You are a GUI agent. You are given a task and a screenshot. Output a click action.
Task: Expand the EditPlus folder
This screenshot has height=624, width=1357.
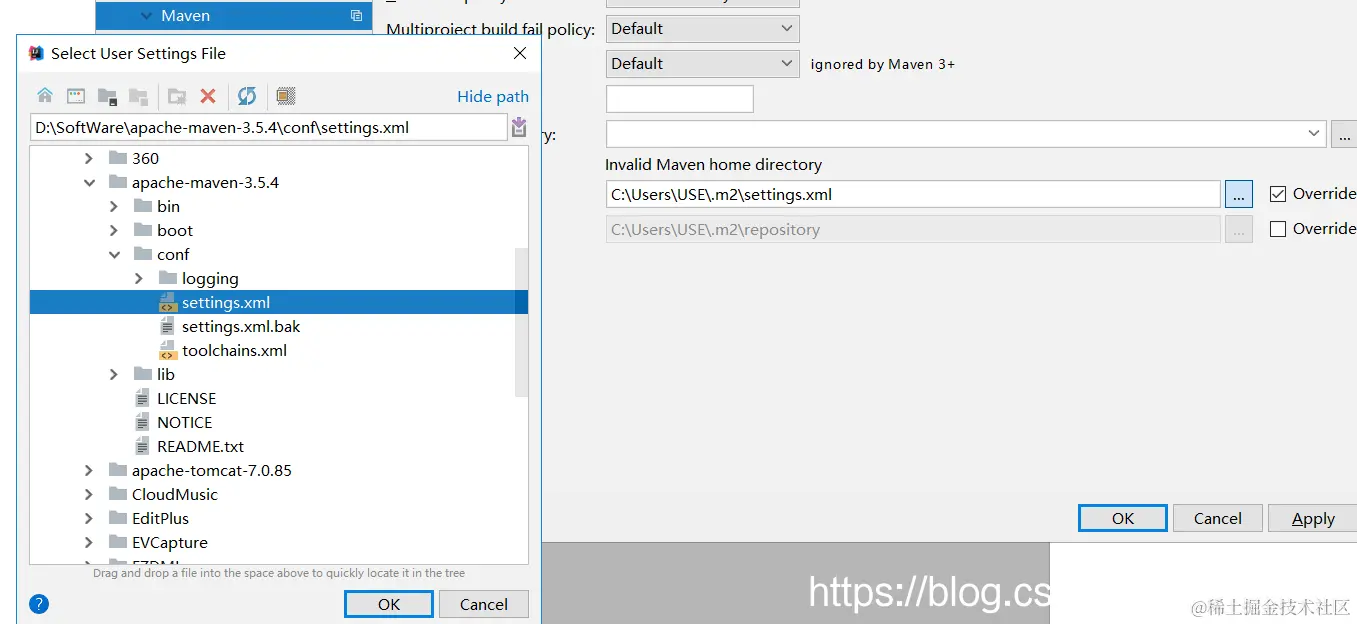point(89,518)
